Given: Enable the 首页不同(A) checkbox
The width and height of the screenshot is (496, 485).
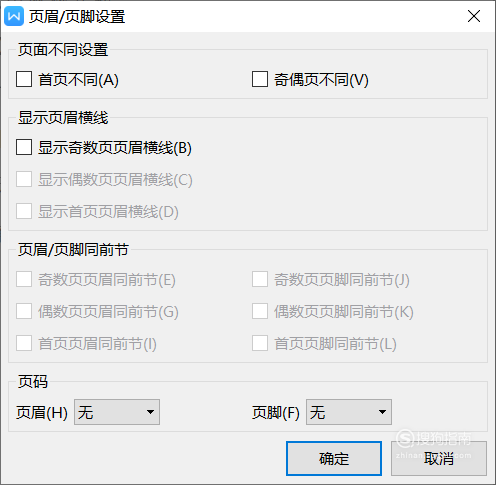Looking at the screenshot, I should point(24,79).
